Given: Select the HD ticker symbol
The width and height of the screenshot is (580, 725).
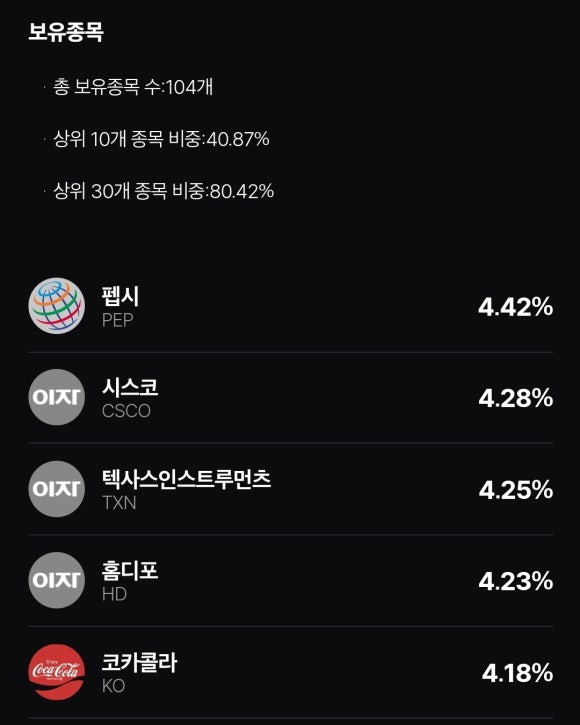Looking at the screenshot, I should pyautogui.click(x=114, y=594).
